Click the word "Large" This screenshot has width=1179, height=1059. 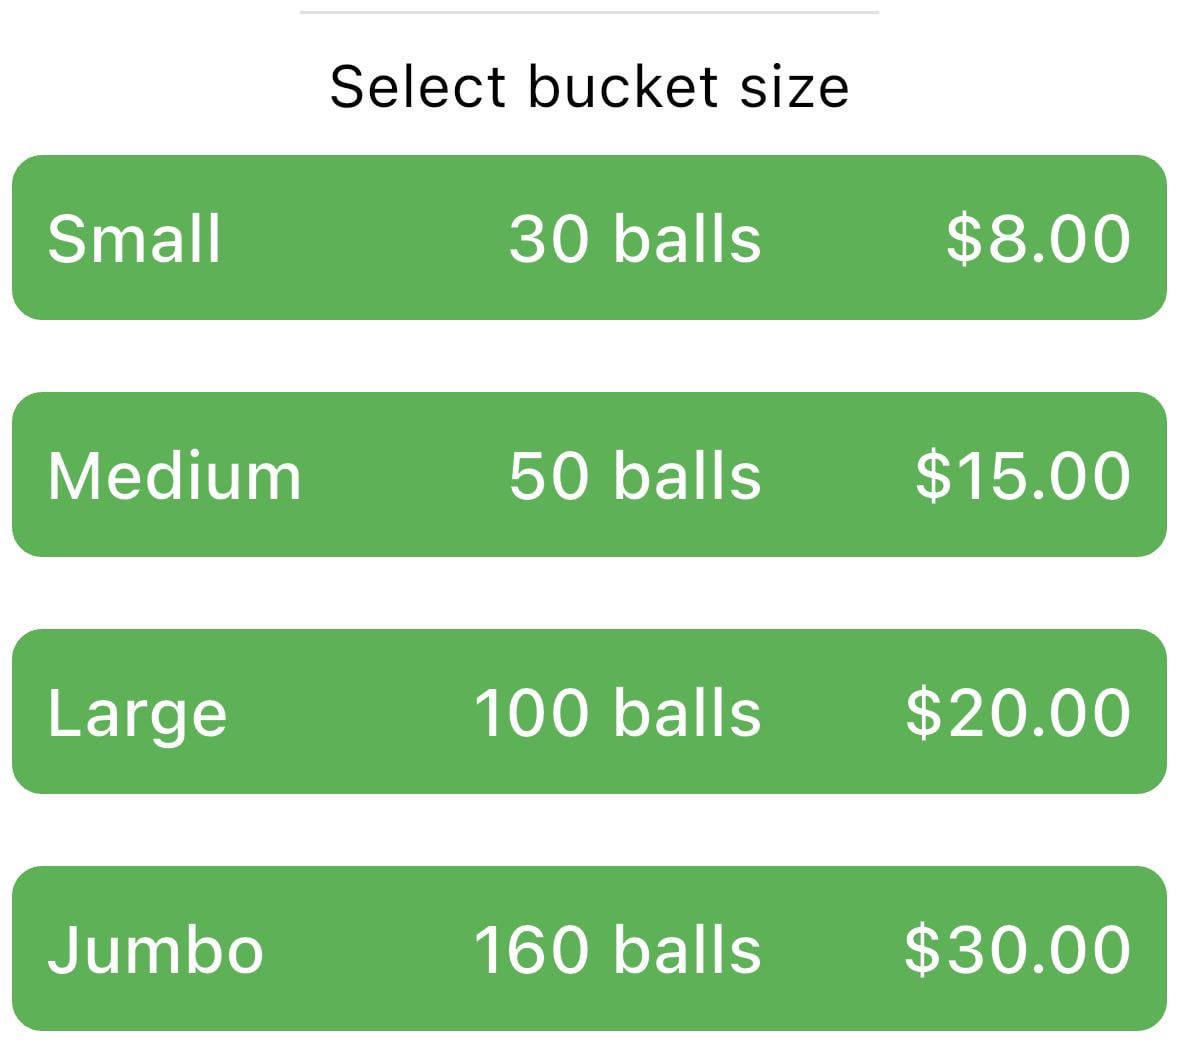pyautogui.click(x=137, y=715)
